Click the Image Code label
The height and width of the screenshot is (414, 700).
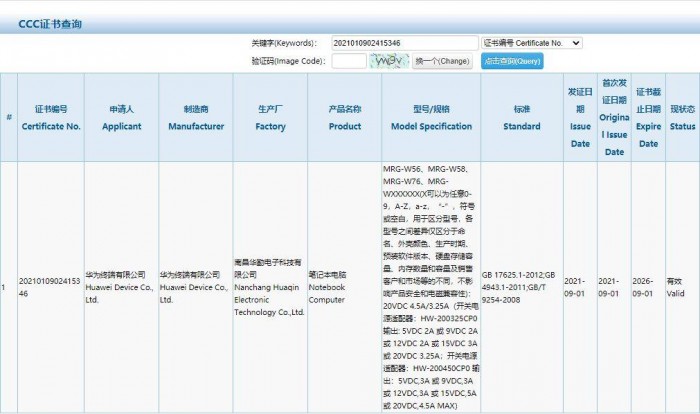point(288,61)
